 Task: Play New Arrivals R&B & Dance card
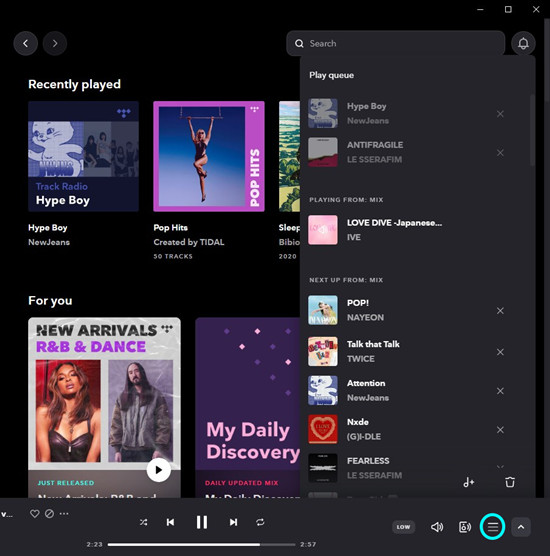(x=159, y=470)
